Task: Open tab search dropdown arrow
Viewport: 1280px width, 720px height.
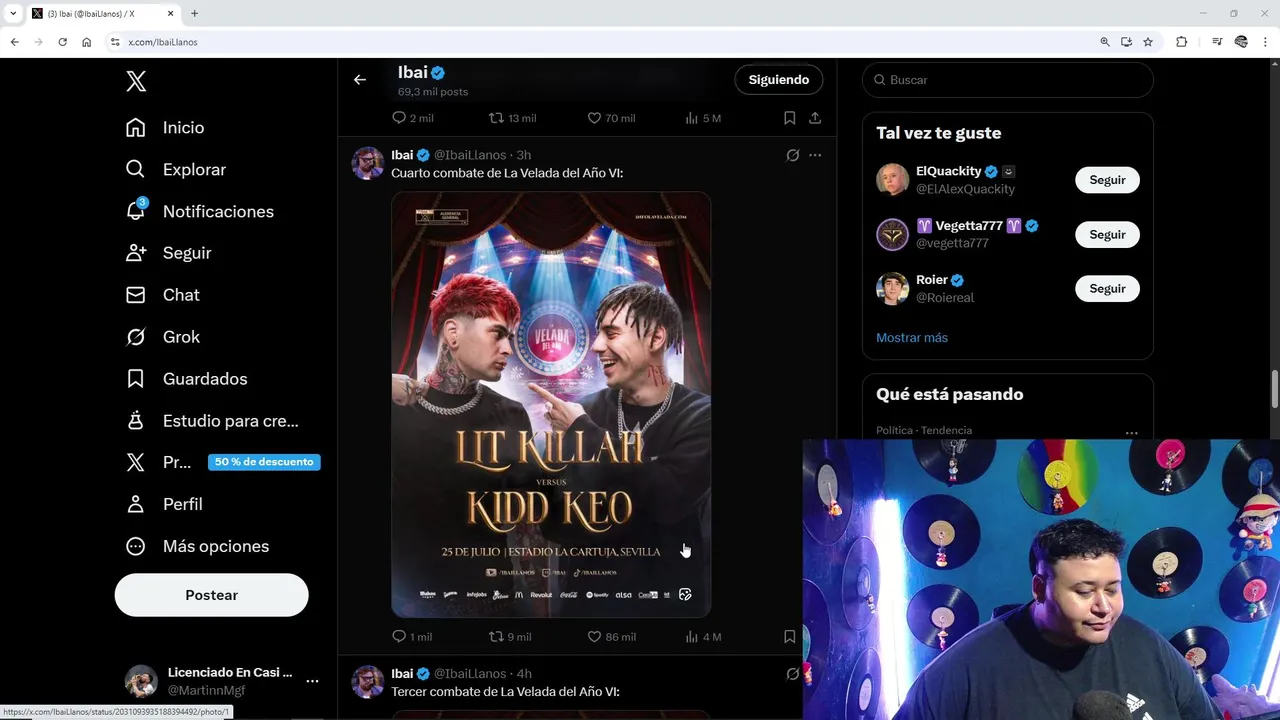Action: [13, 14]
